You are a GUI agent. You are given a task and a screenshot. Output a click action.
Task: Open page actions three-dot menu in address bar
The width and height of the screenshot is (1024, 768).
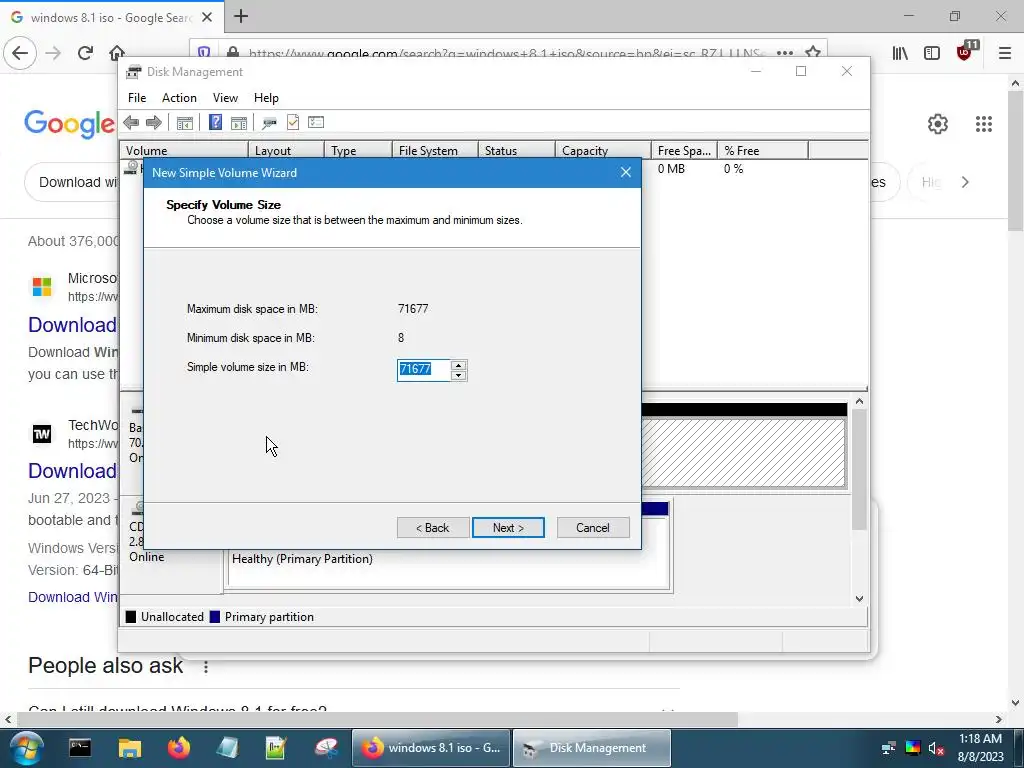point(785,52)
